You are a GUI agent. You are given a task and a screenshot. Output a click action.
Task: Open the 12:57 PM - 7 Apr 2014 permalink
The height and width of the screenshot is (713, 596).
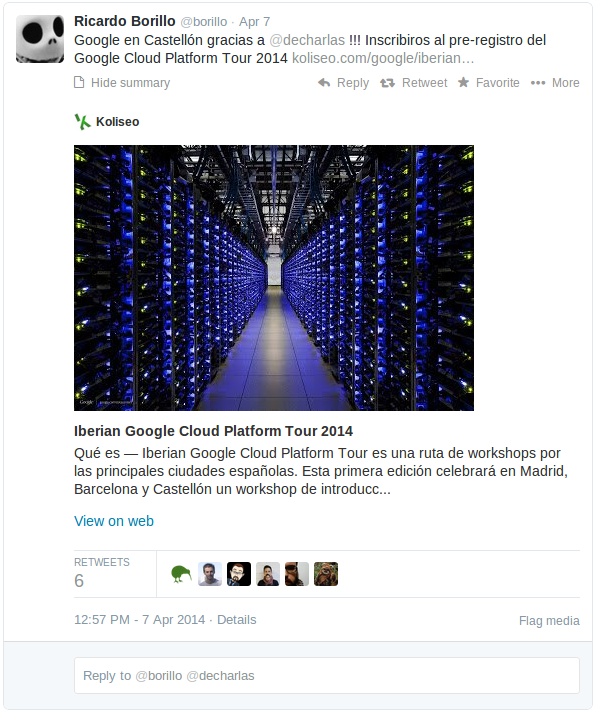[140, 620]
